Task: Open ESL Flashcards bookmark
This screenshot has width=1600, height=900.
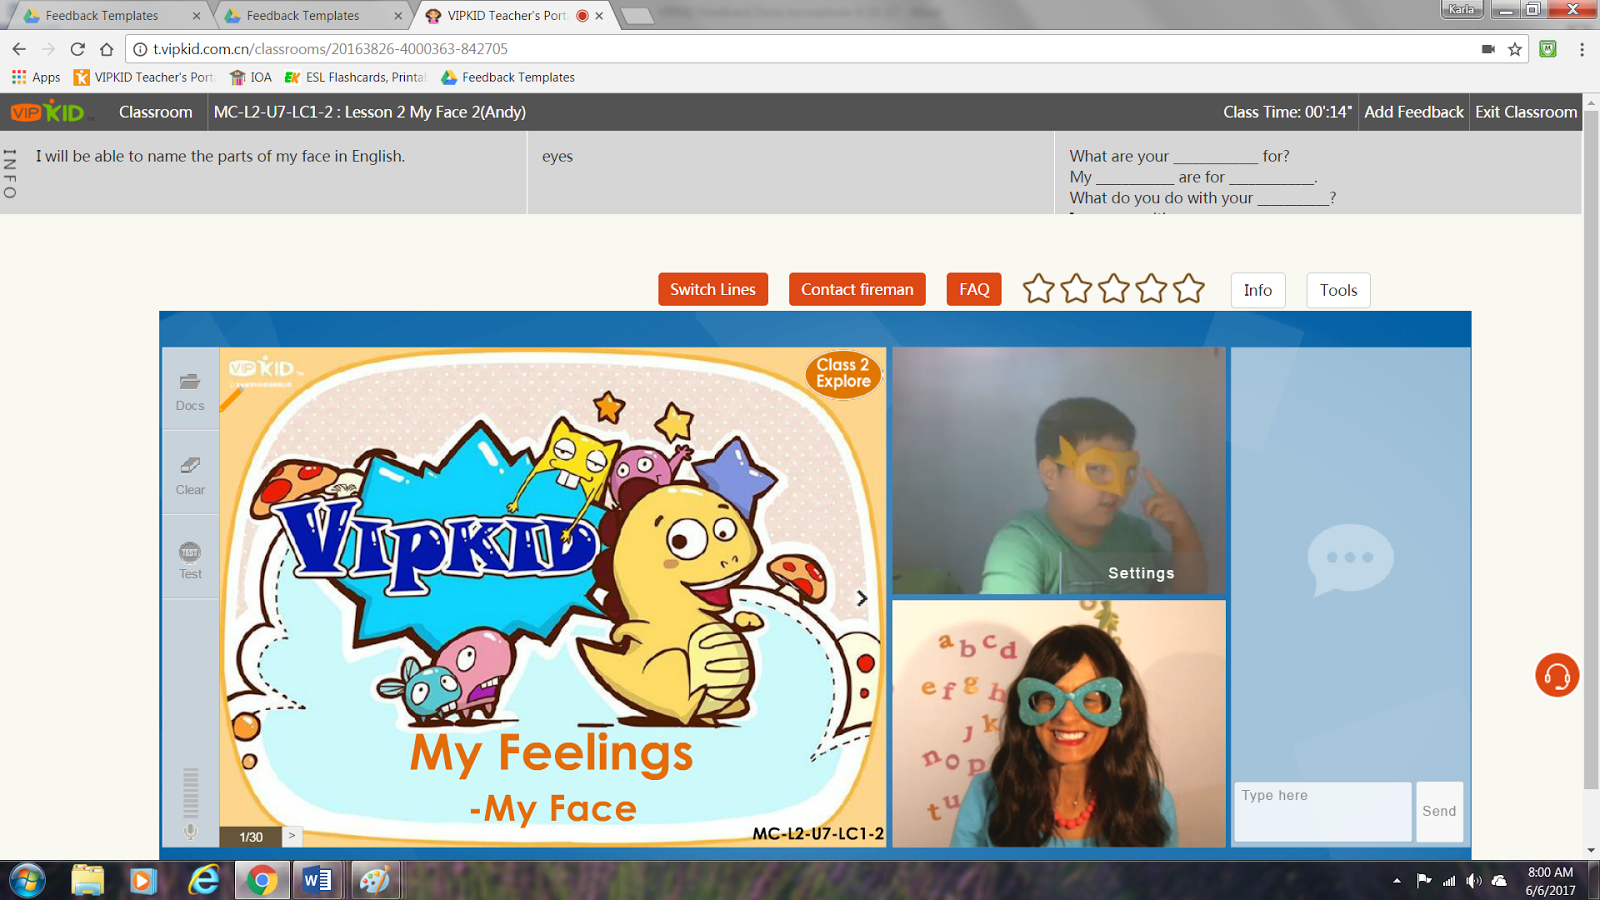Action: 355,77
